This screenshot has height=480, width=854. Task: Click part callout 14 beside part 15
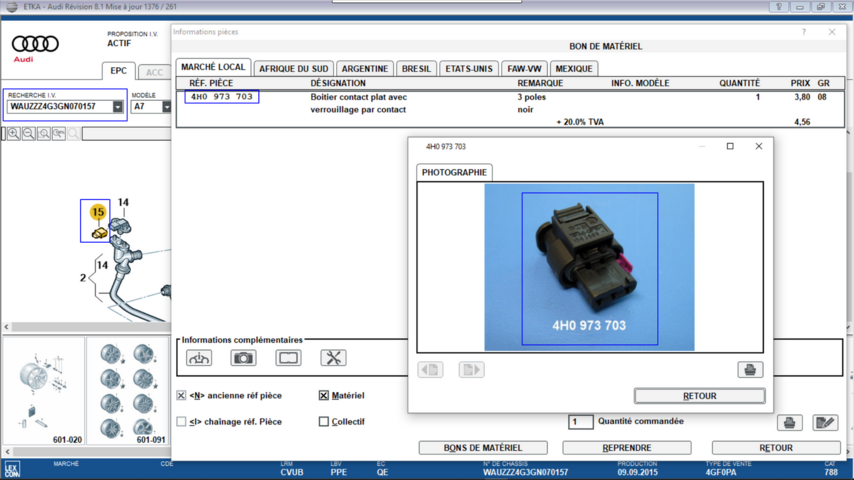pyautogui.click(x=124, y=203)
